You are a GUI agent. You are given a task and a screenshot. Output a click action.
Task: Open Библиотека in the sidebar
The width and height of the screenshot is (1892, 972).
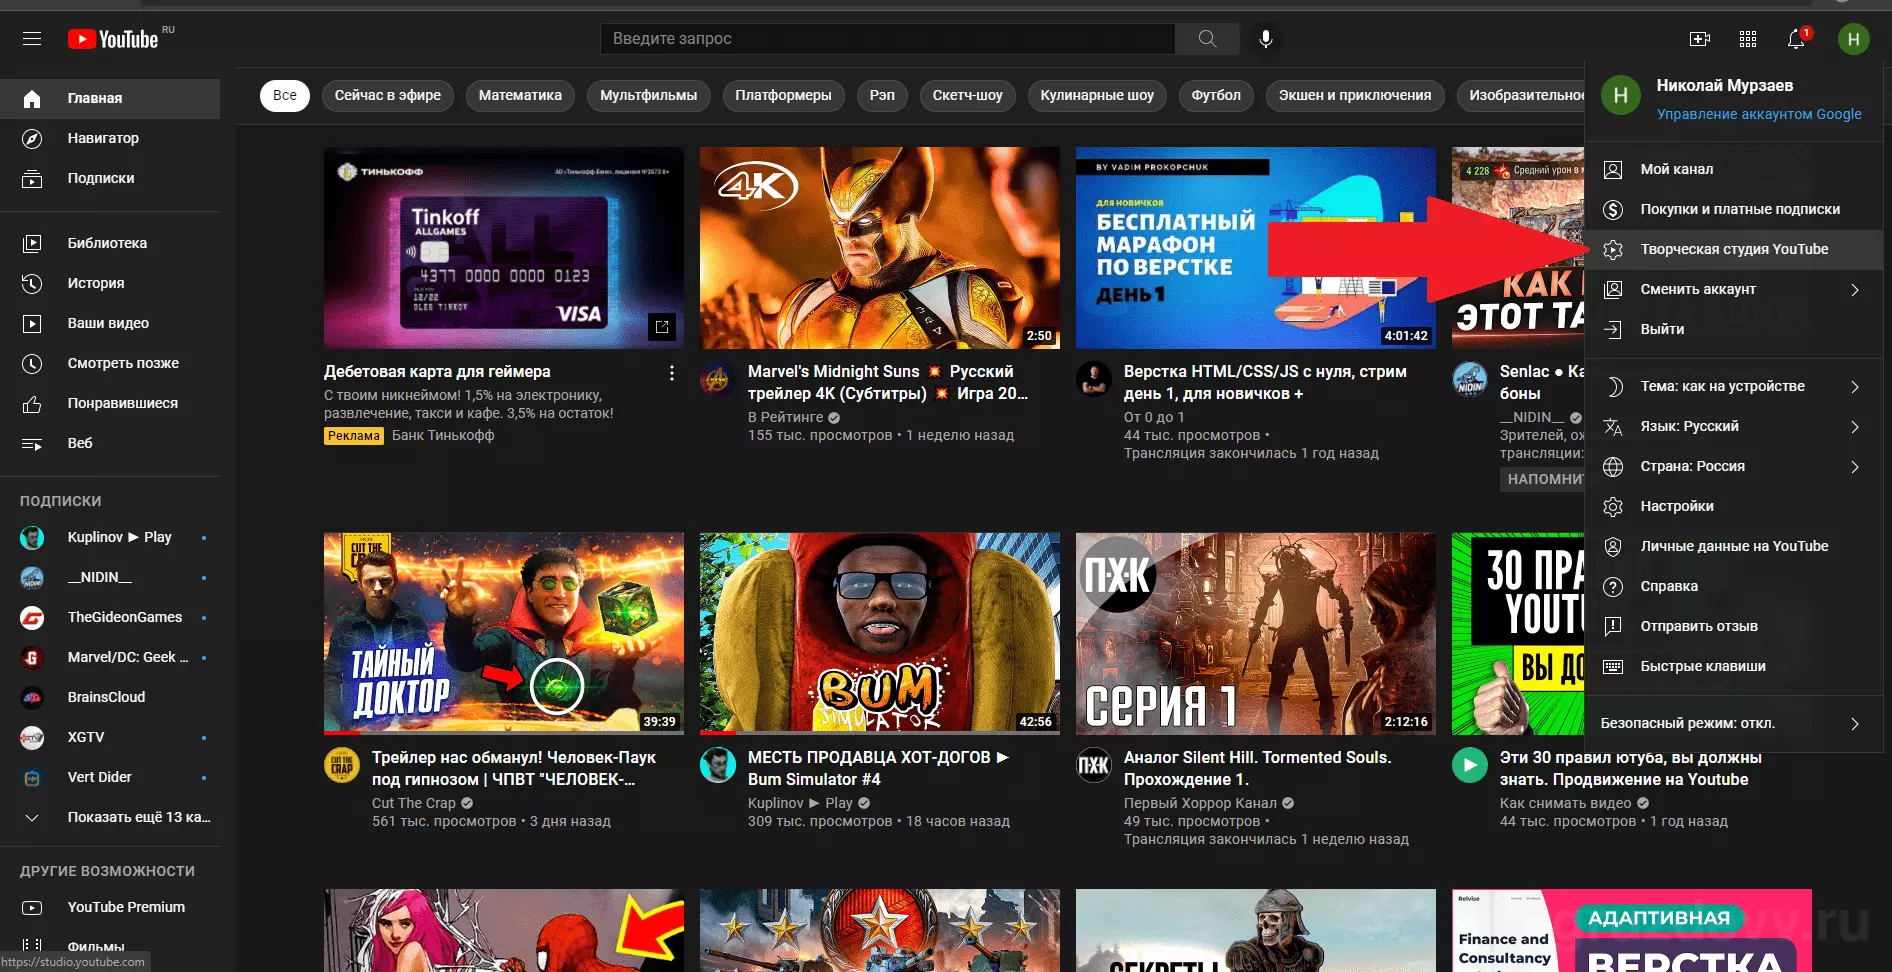pyautogui.click(x=110, y=243)
